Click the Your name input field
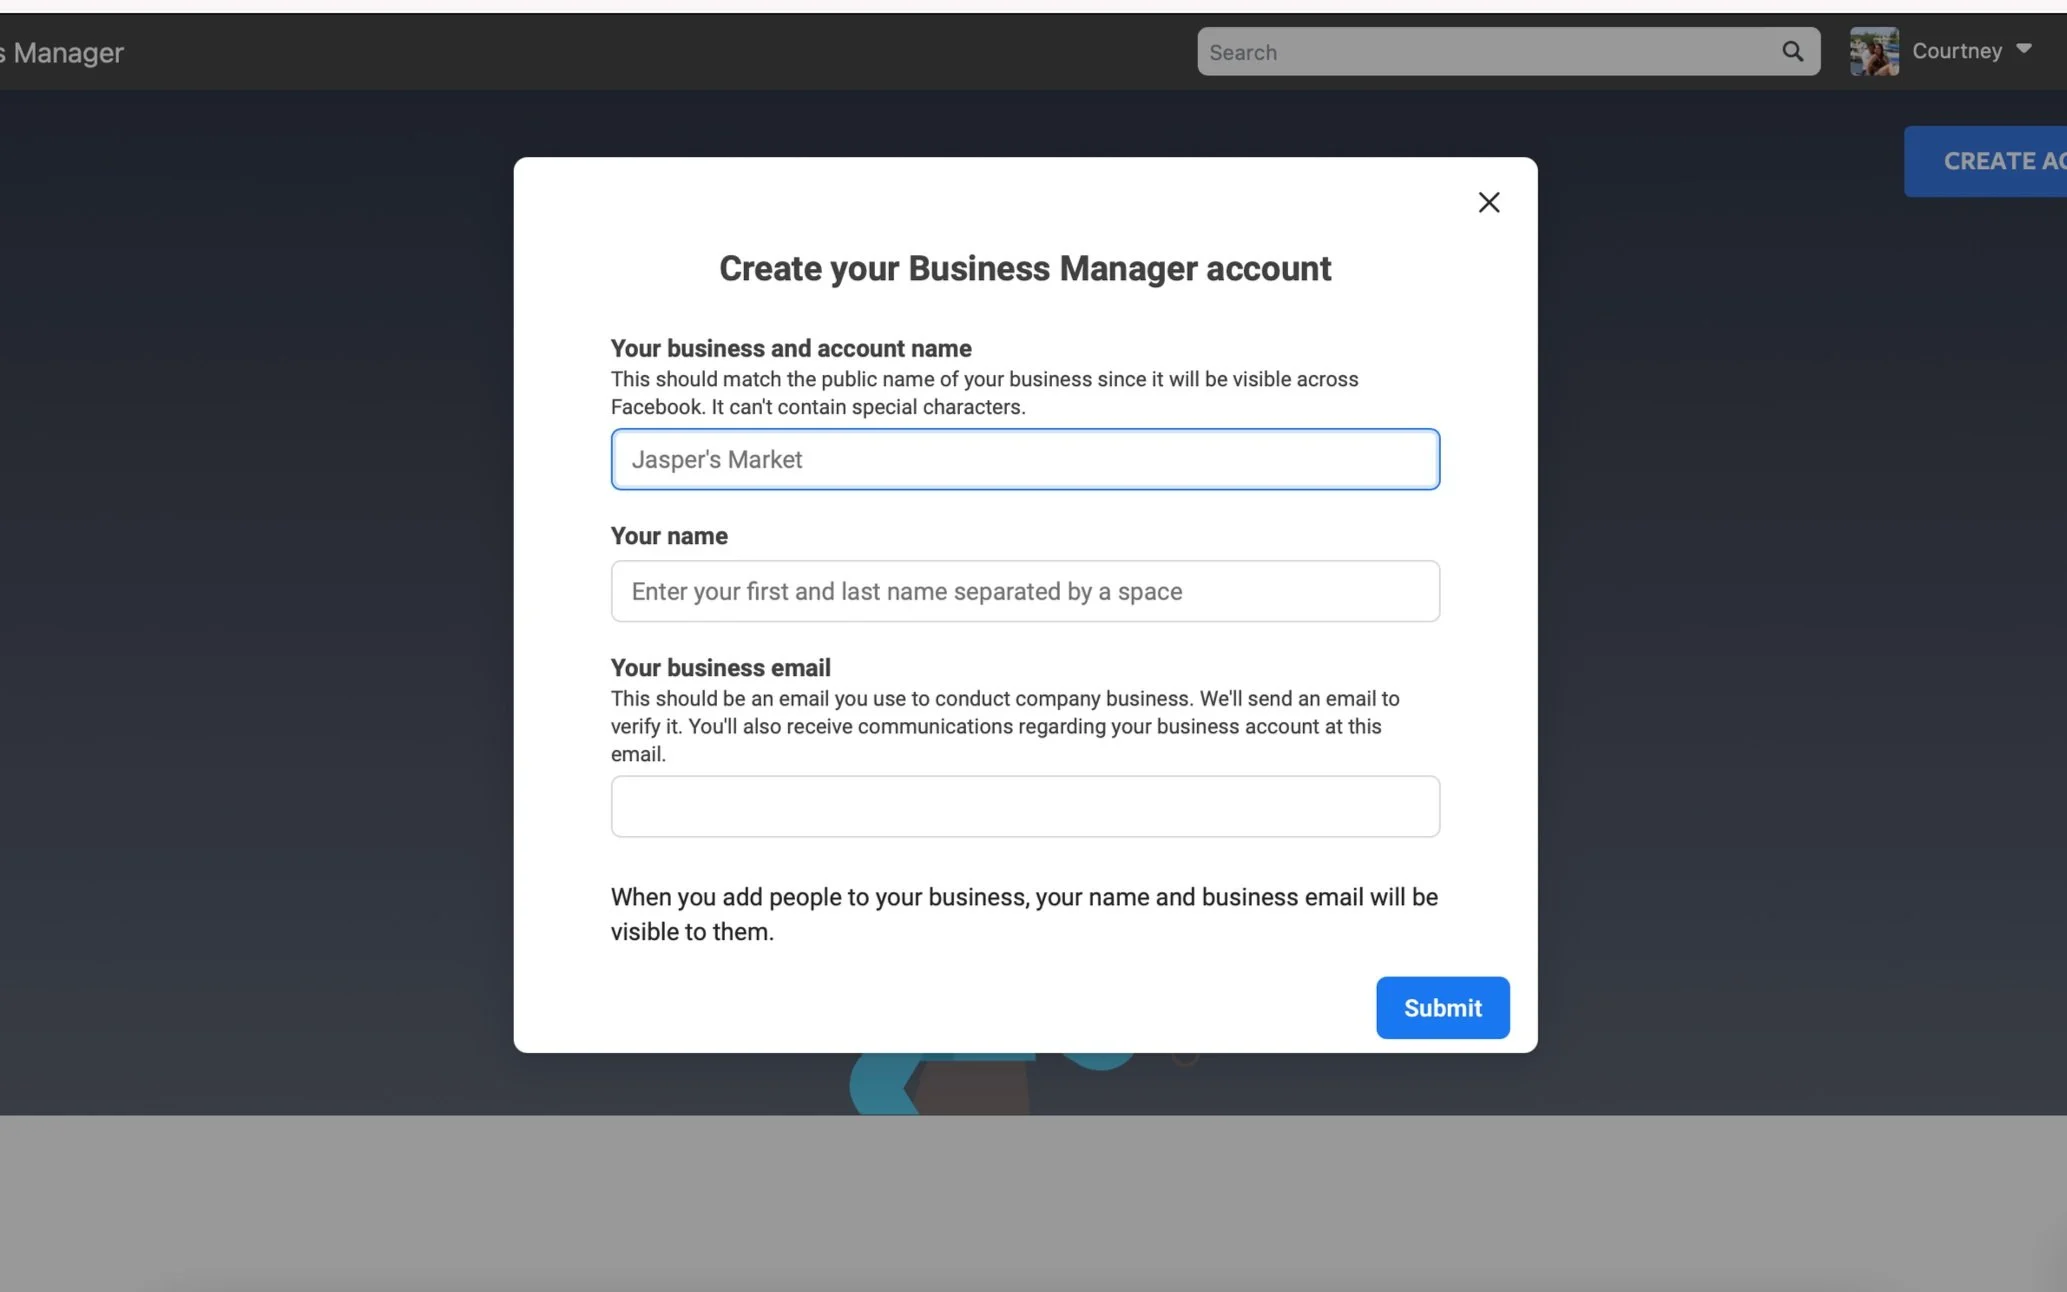 pos(1024,591)
